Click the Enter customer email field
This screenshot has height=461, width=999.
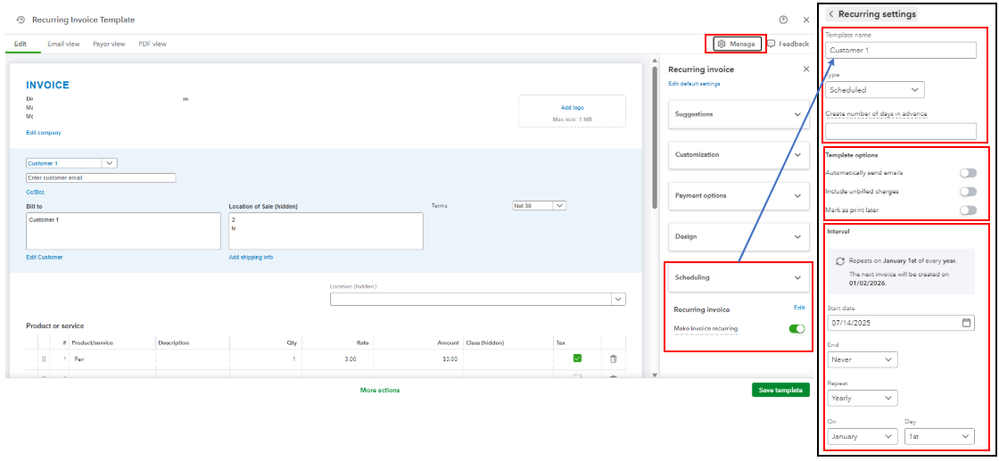[x=101, y=178]
